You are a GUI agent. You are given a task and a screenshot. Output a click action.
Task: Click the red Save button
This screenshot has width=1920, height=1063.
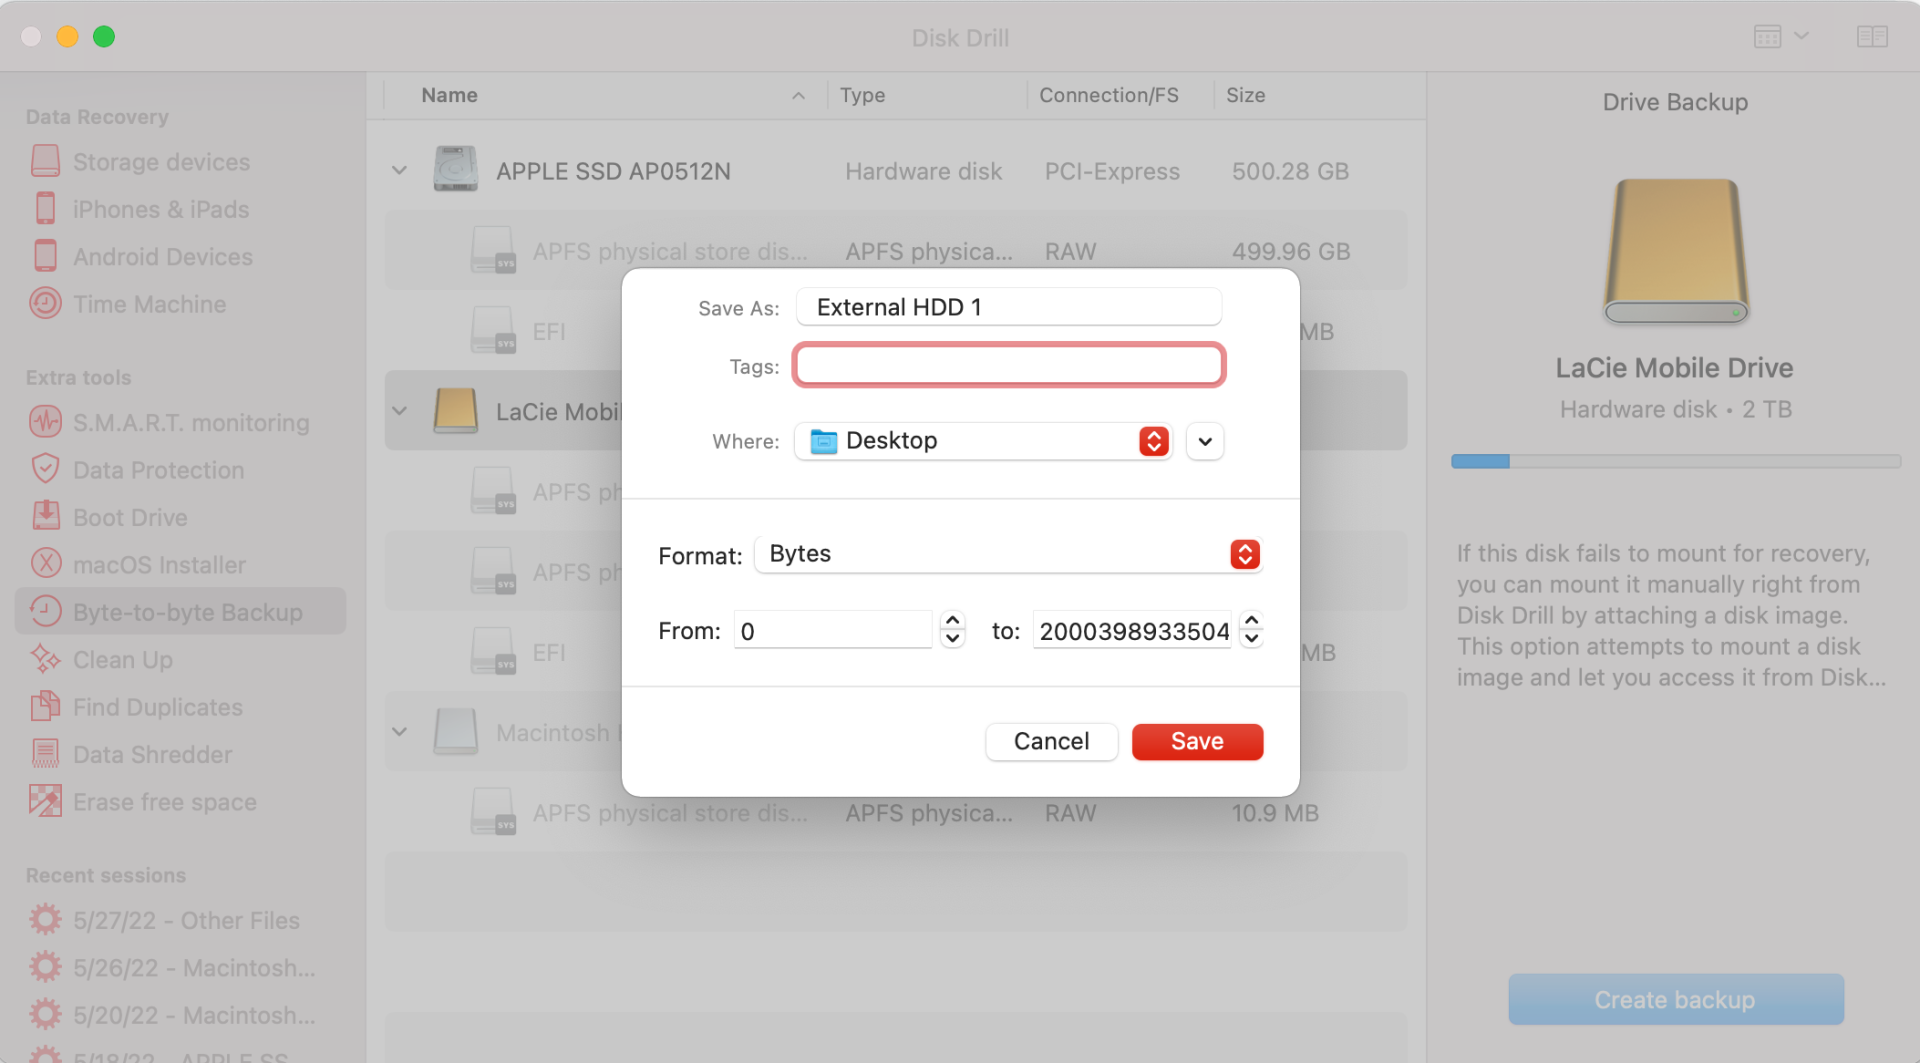coord(1197,741)
